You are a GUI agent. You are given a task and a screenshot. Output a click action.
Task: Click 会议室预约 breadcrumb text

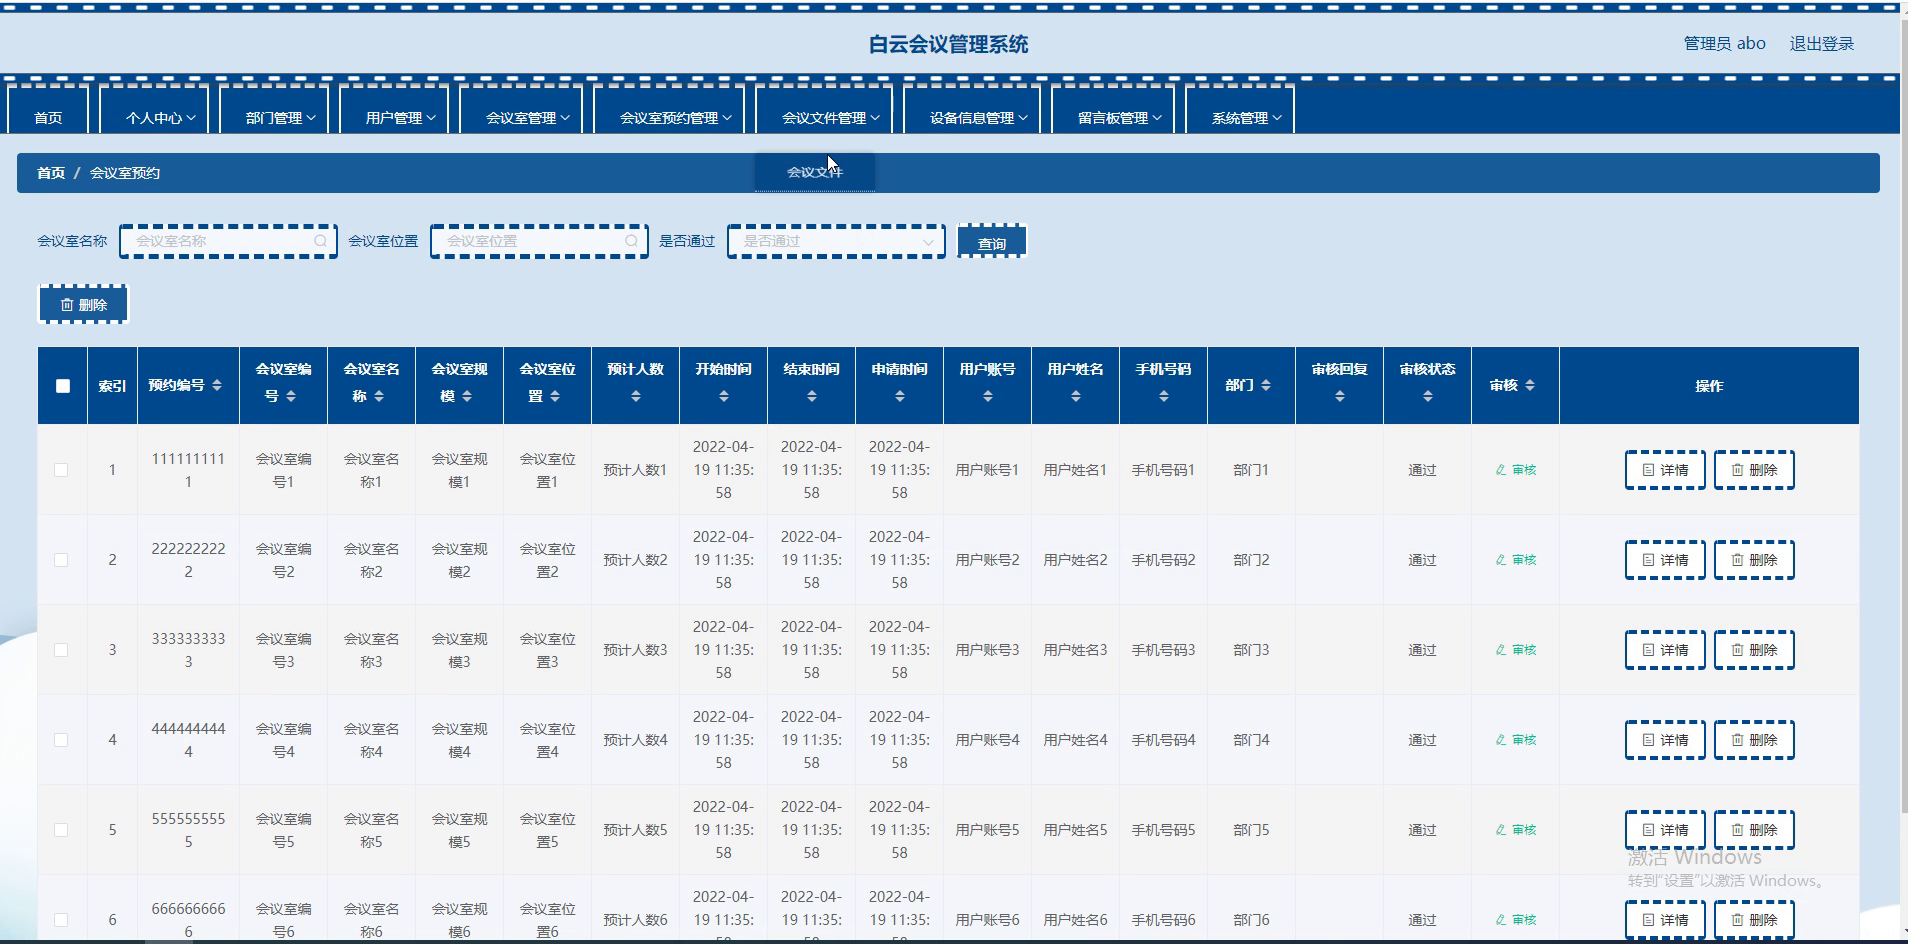(125, 173)
